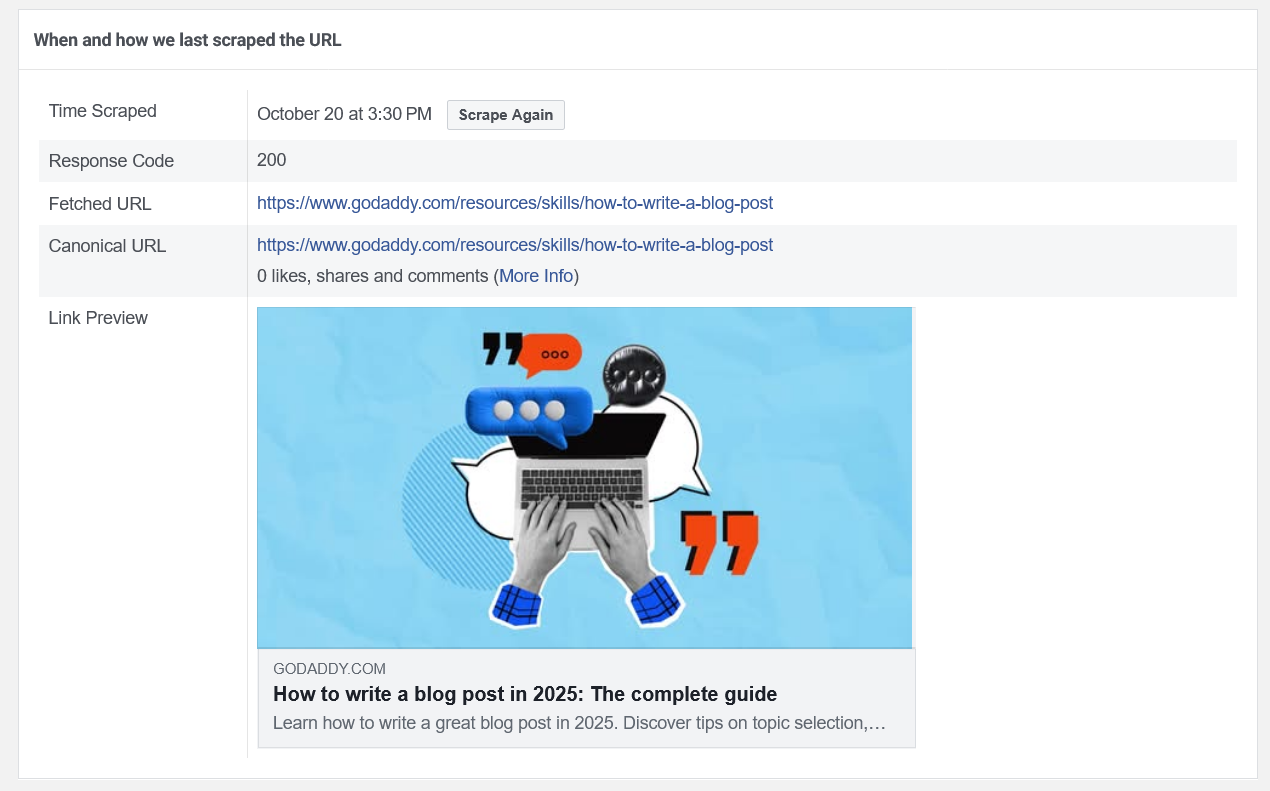The image size is (1270, 791).
Task: Click the Response Code row label
Action: (111, 161)
